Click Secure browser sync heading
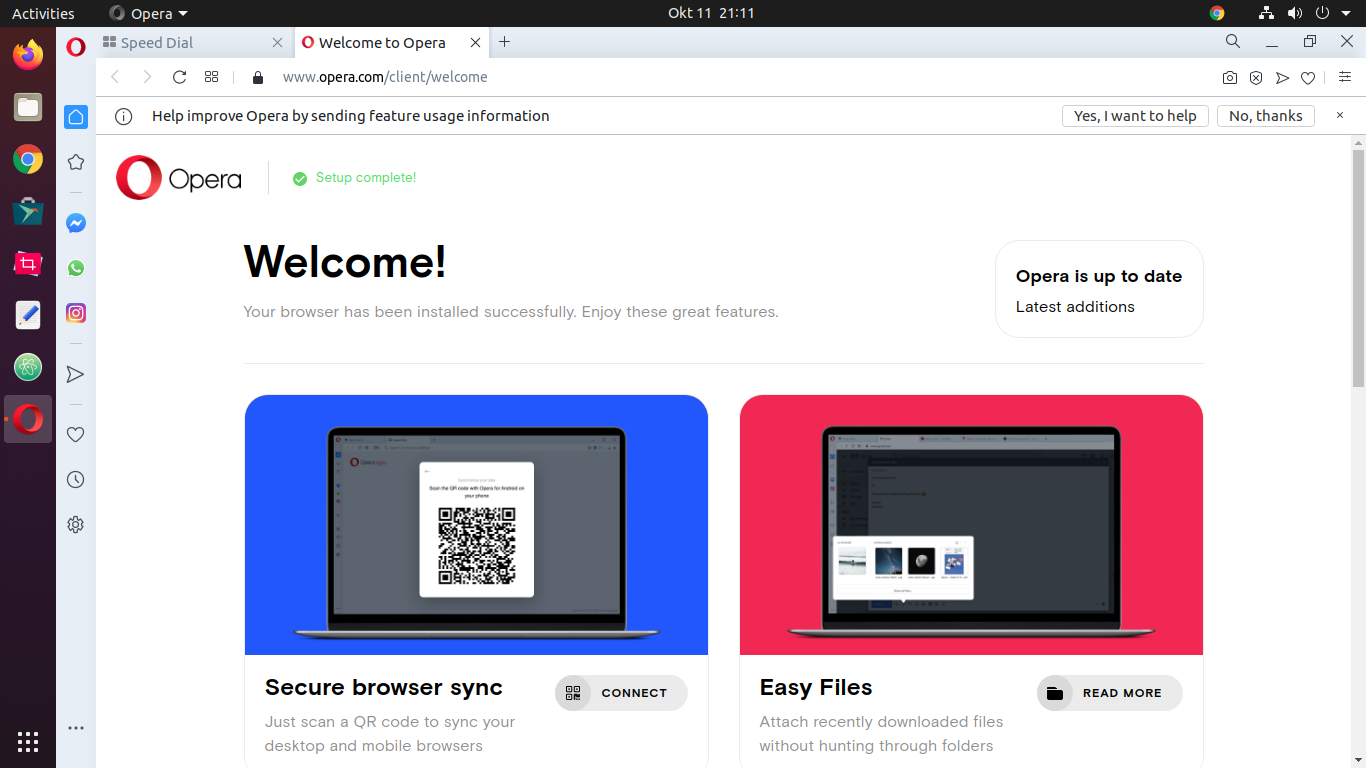Screen dimensions: 1366x768 (384, 687)
